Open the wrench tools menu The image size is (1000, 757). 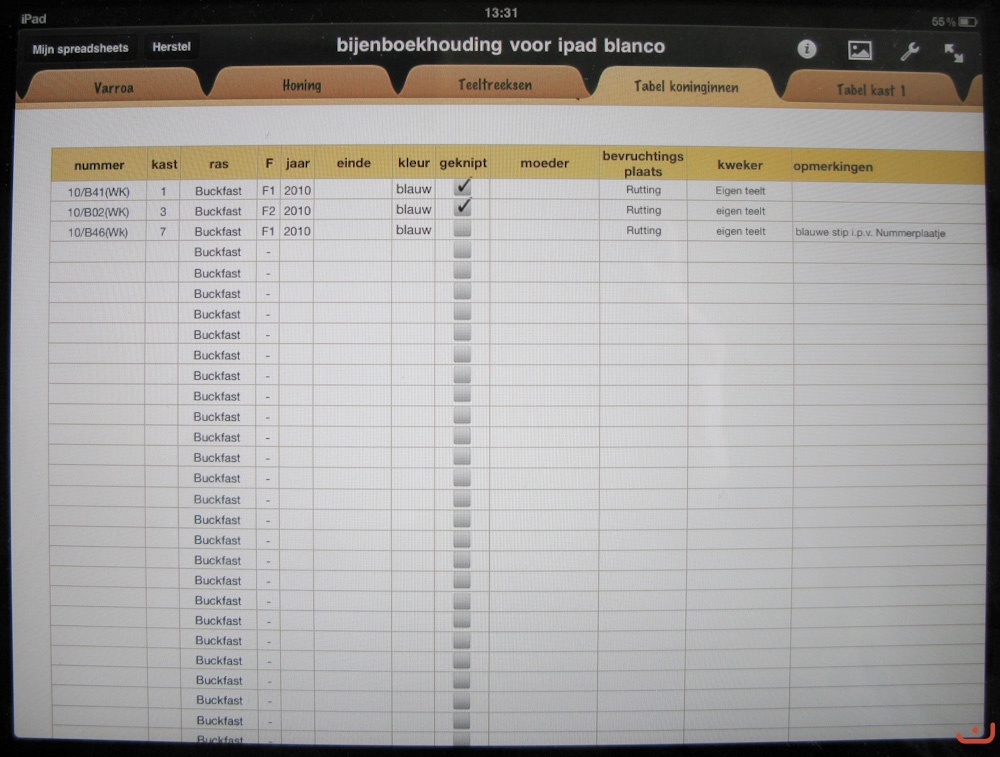[x=909, y=51]
